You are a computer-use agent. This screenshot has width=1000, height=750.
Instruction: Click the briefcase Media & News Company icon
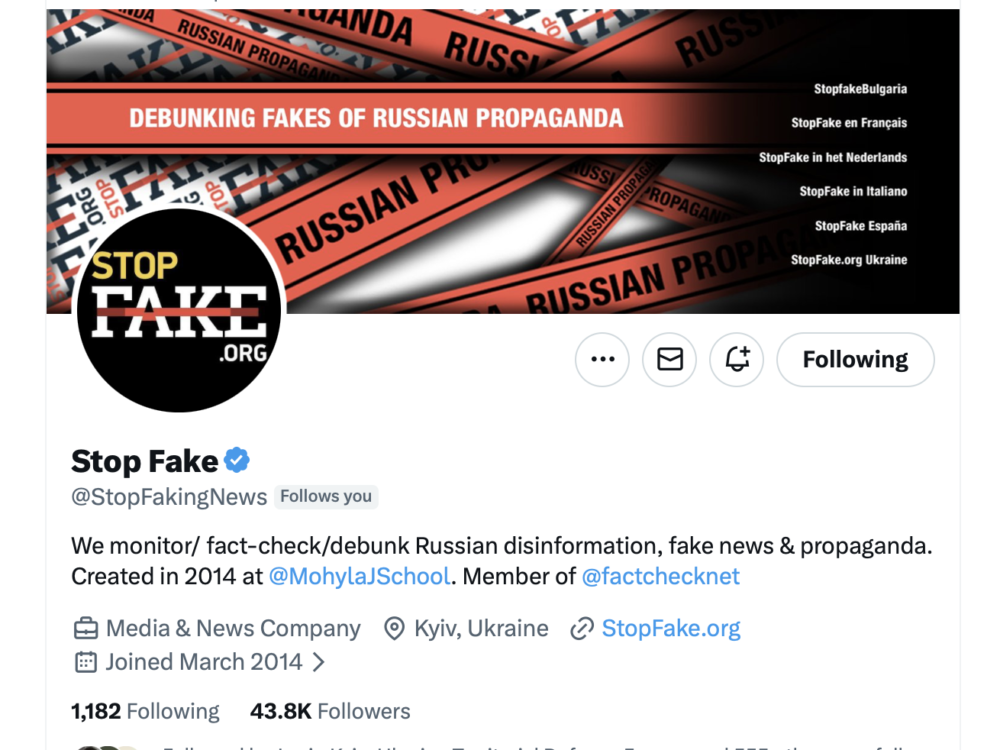tap(86, 629)
